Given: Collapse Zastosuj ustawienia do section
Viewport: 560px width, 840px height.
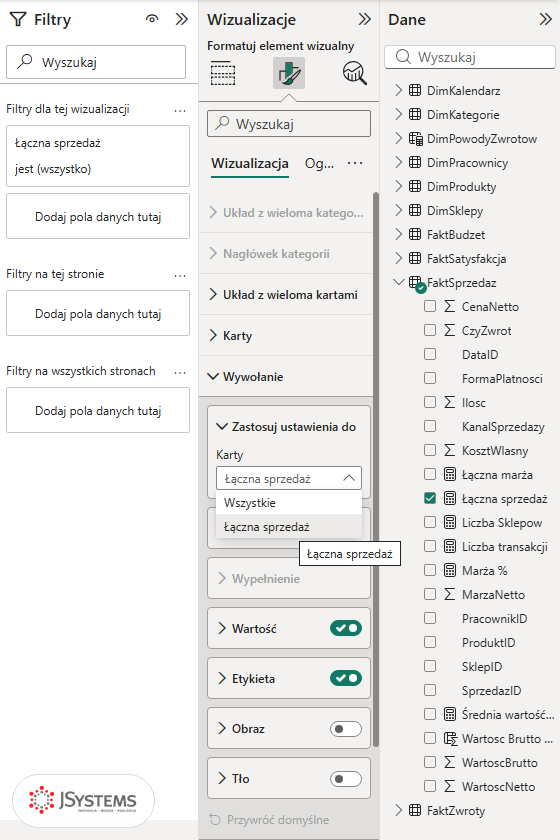Looking at the screenshot, I should (288, 427).
